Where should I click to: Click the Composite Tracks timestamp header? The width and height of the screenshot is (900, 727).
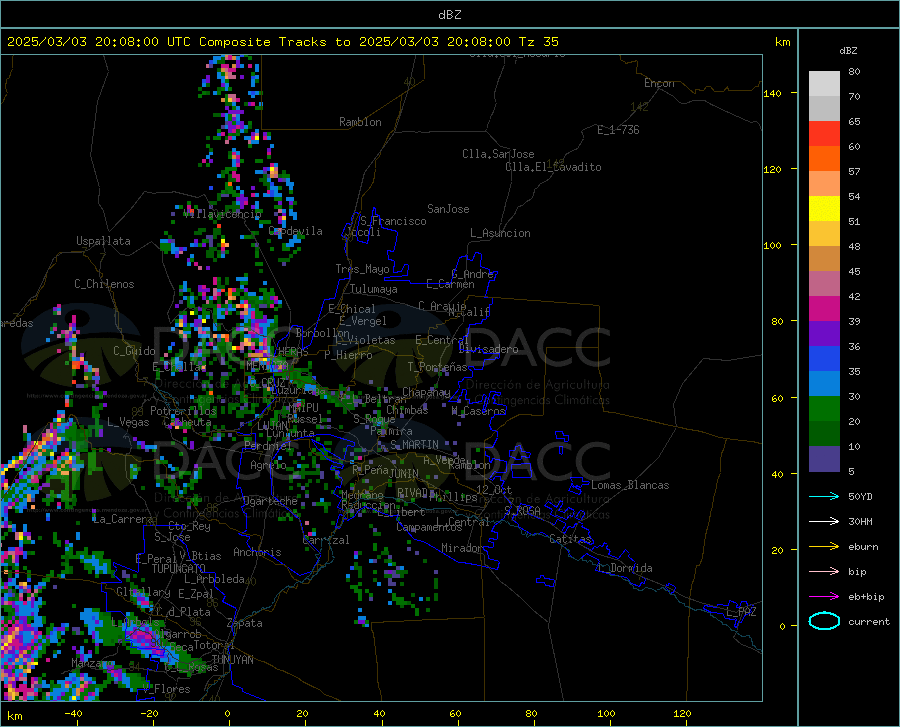[x=282, y=42]
